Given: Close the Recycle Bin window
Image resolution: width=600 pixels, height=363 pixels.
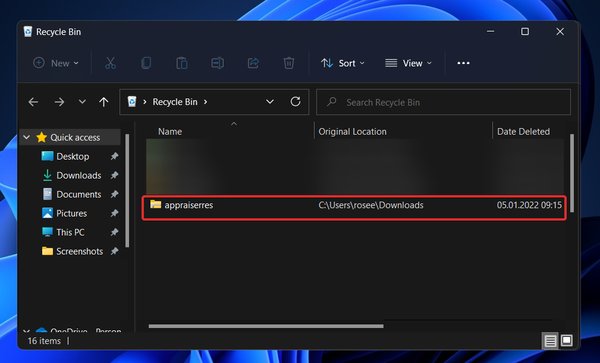Looking at the screenshot, I should coord(560,32).
